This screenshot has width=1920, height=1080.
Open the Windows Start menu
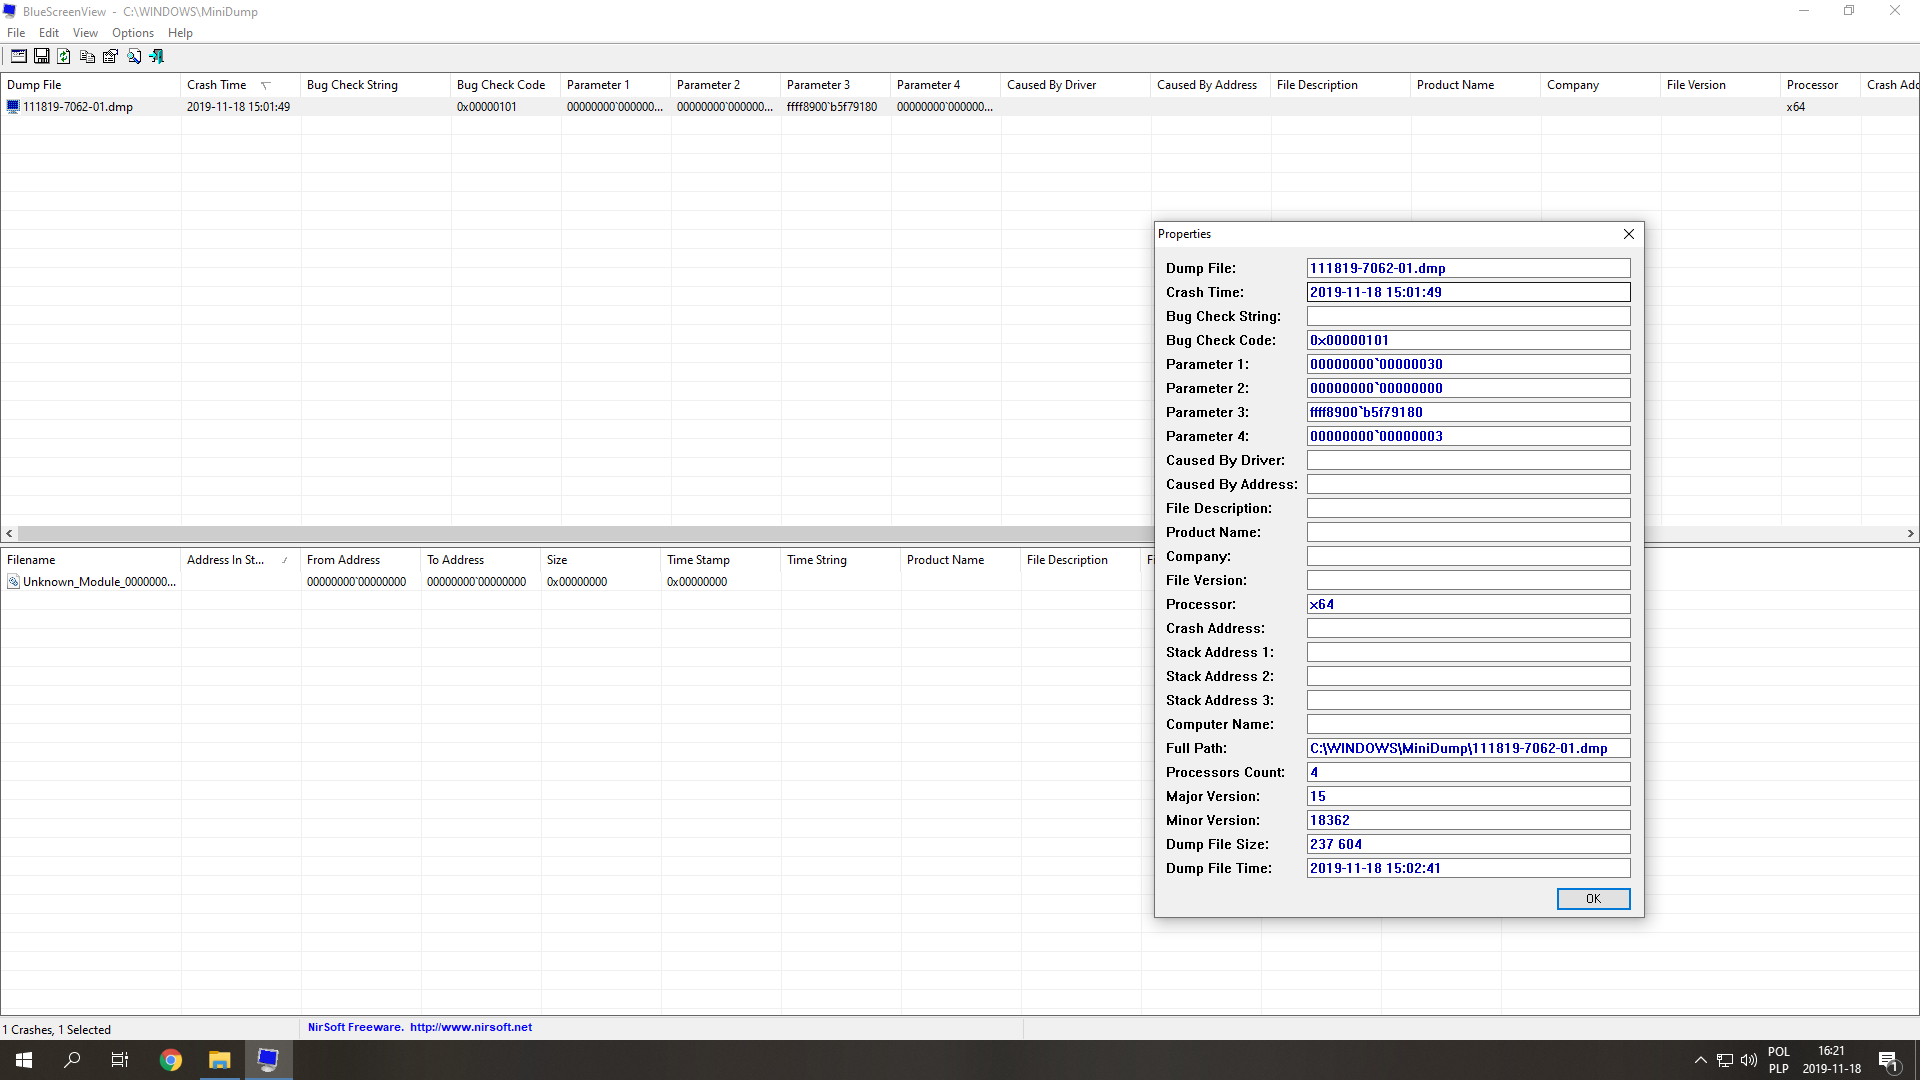point(24,1060)
